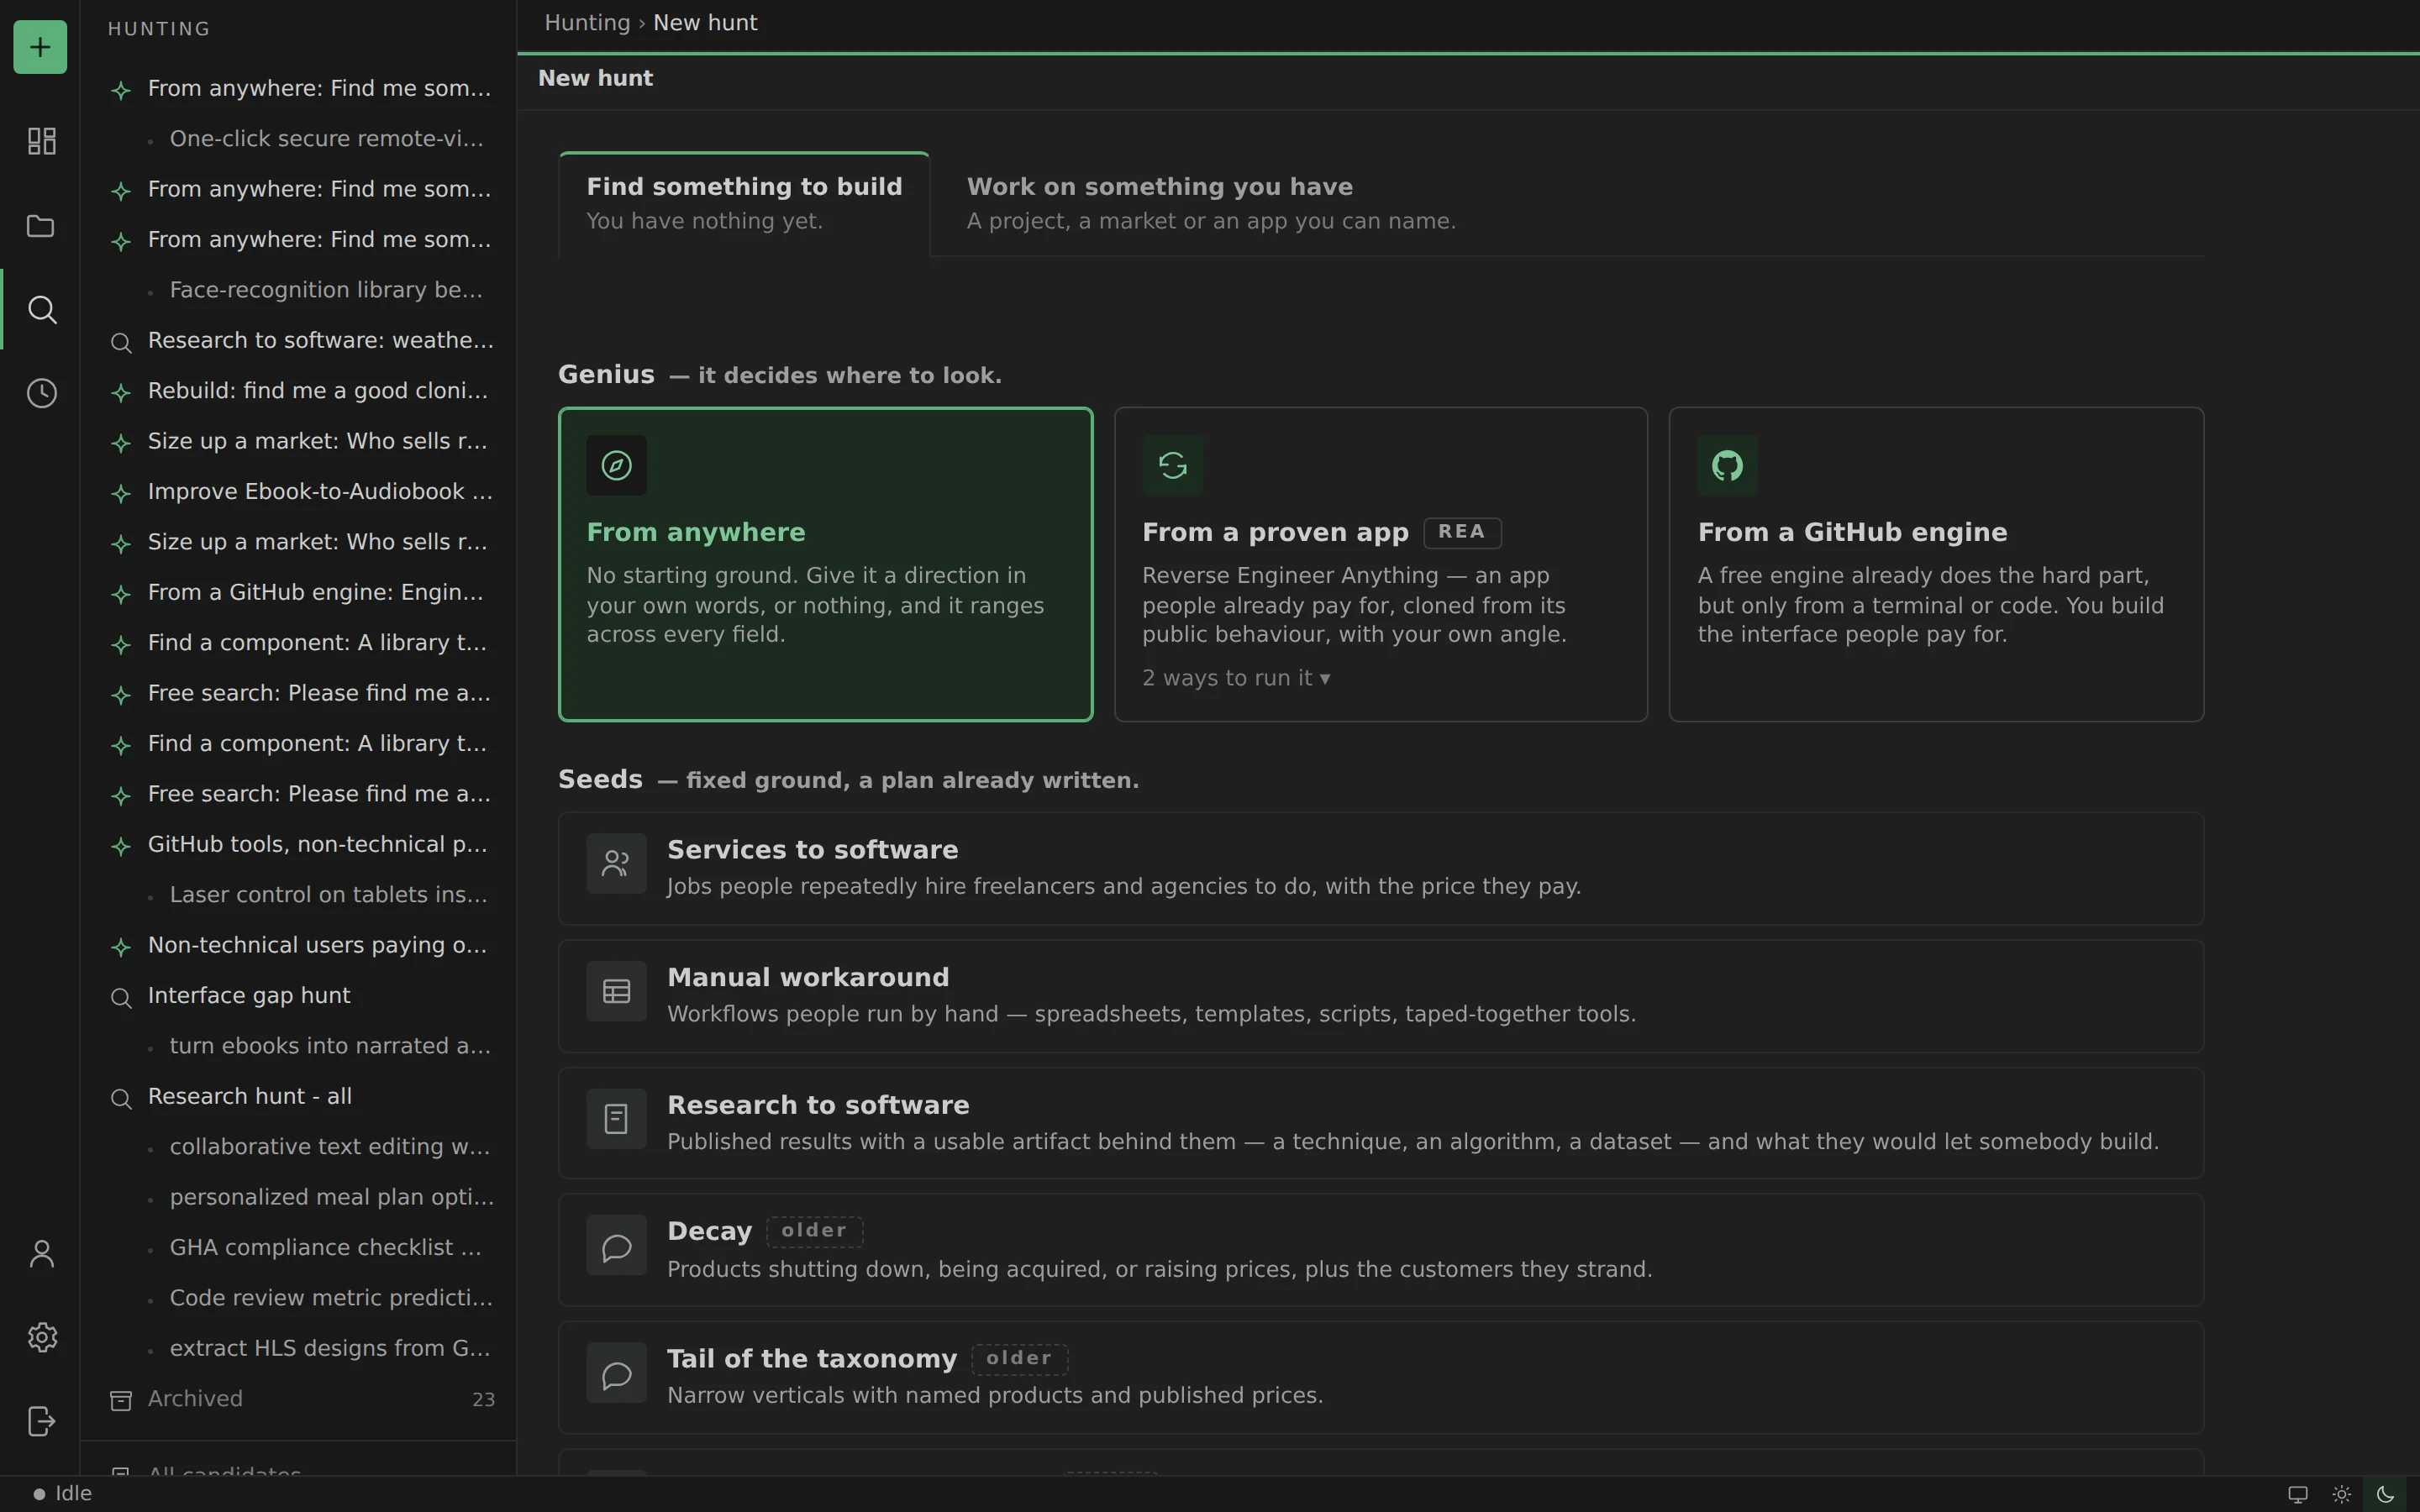Screen dimensions: 2420x1512
Task: Click the Hunting breadcrumb link
Action: tap(587, 23)
